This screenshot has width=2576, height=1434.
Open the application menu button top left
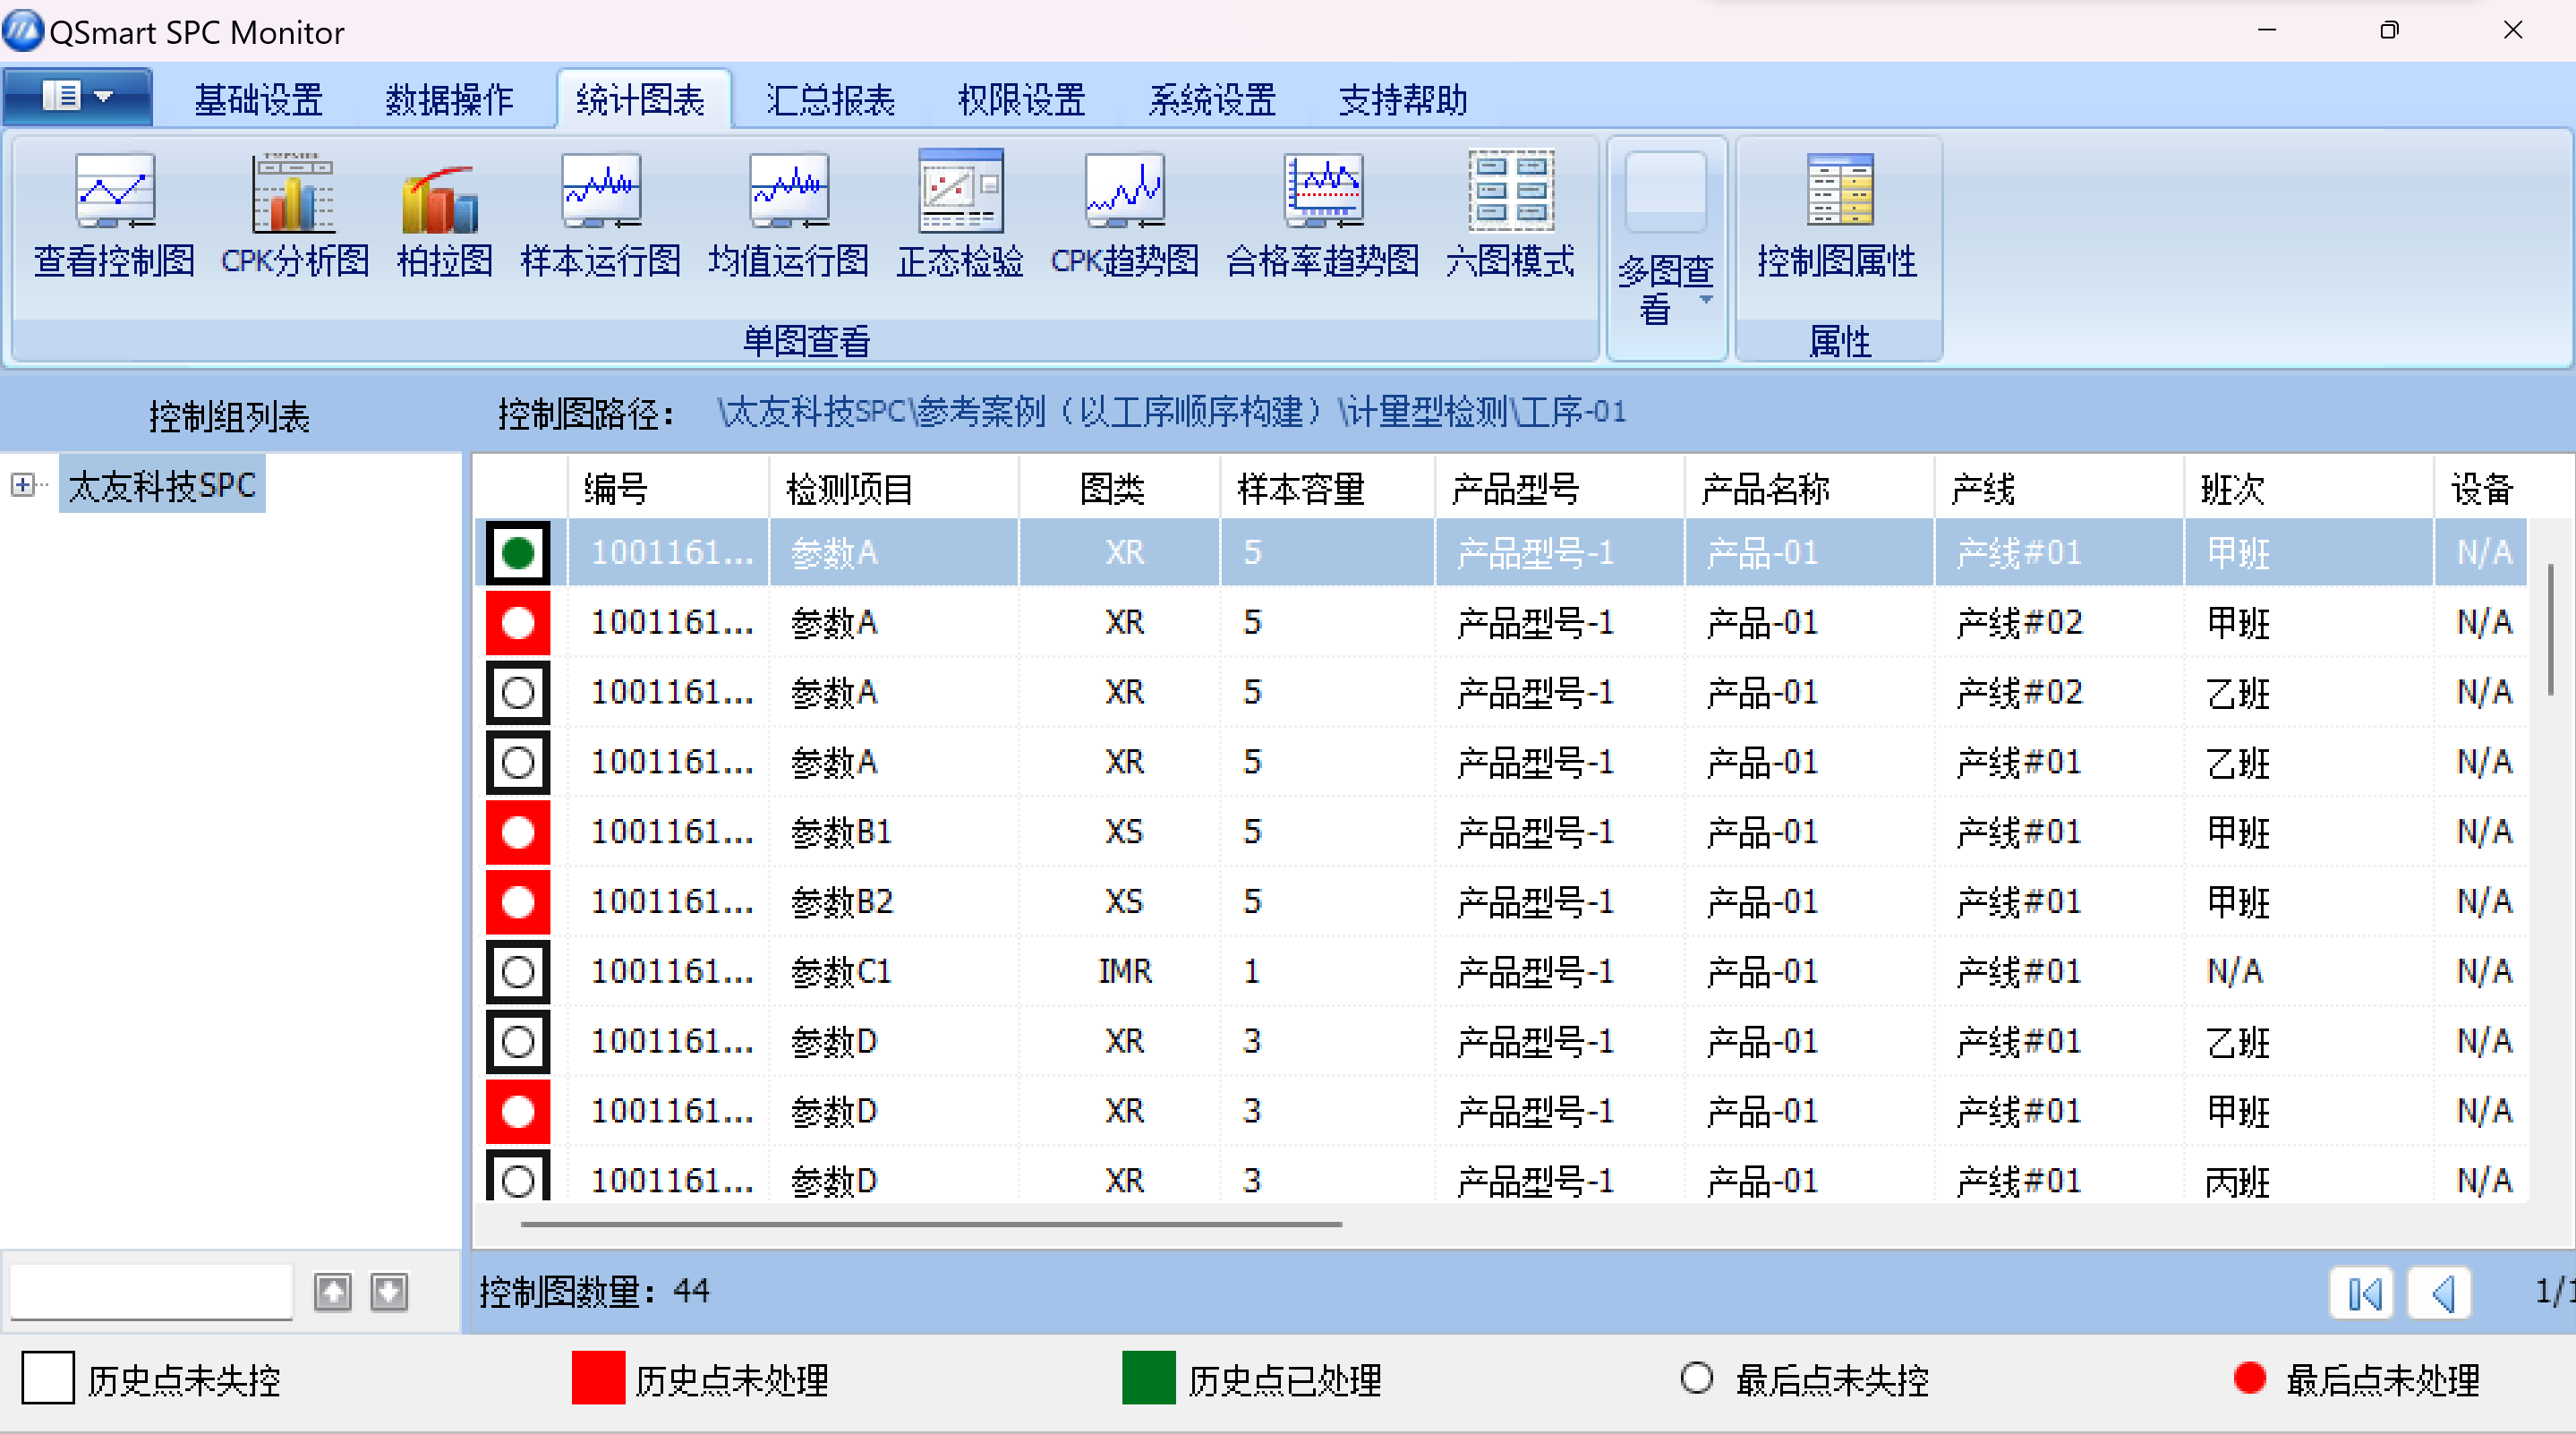point(77,96)
